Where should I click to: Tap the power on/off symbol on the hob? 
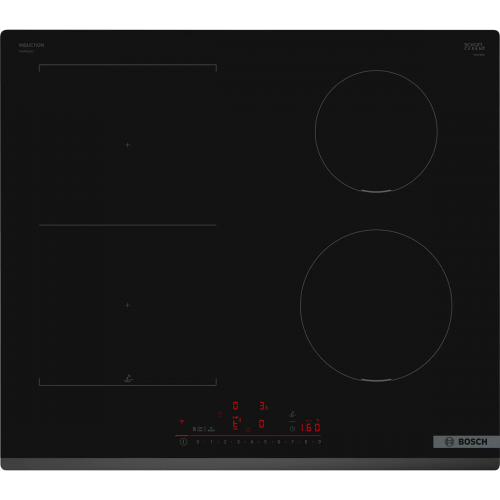click(x=183, y=442)
